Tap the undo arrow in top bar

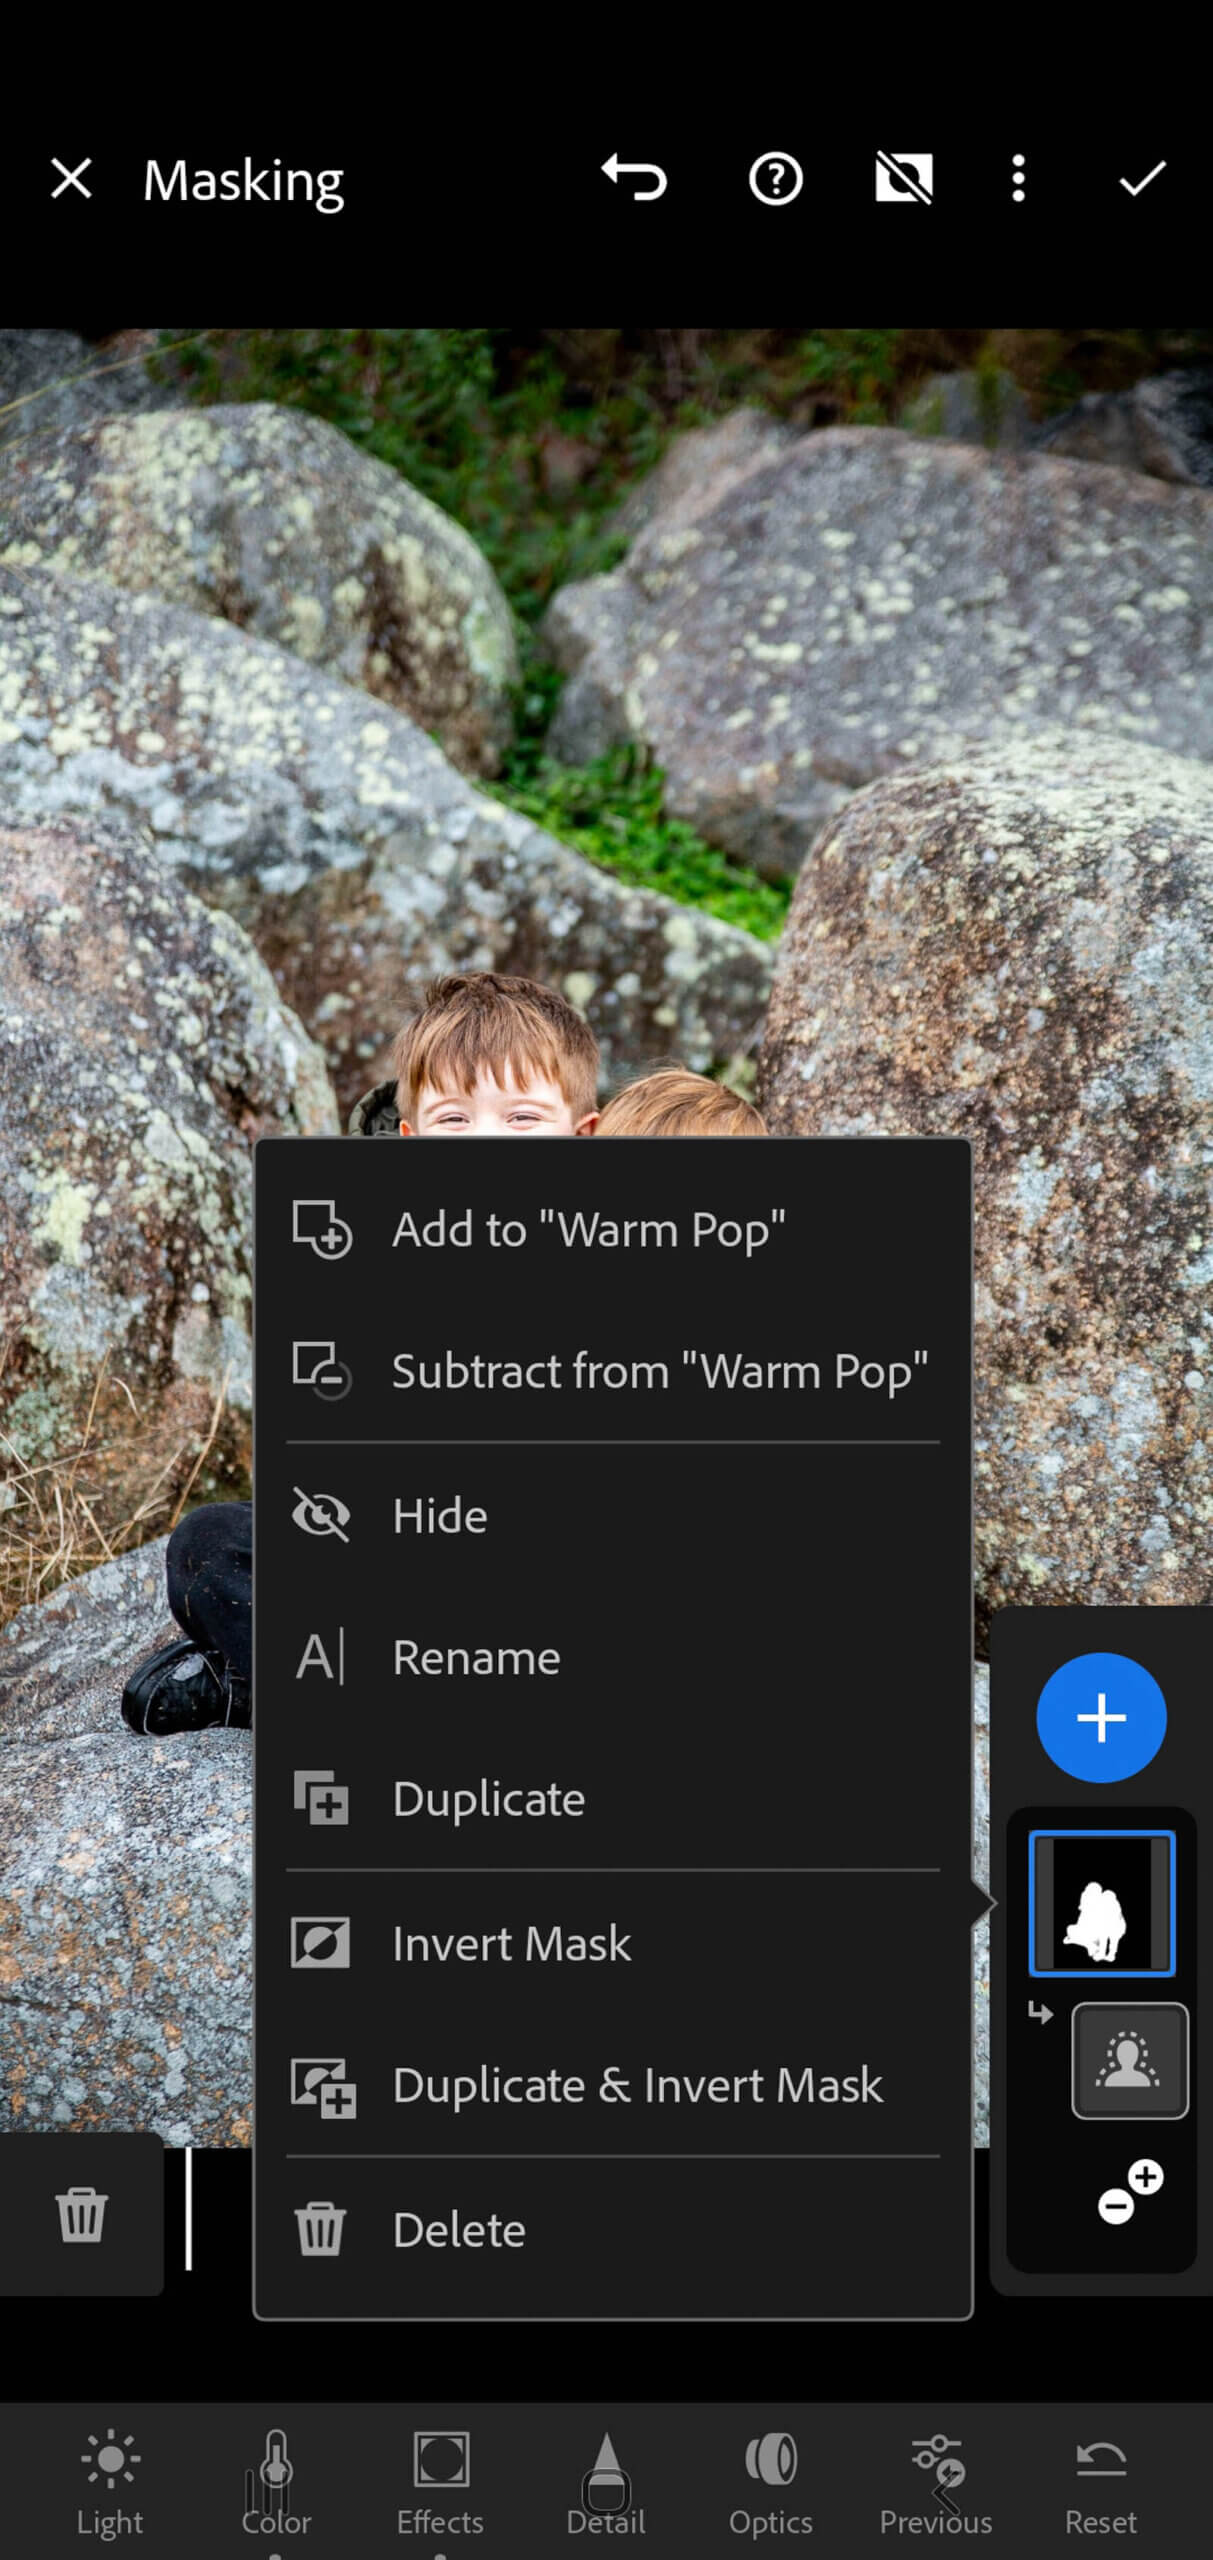coord(634,180)
